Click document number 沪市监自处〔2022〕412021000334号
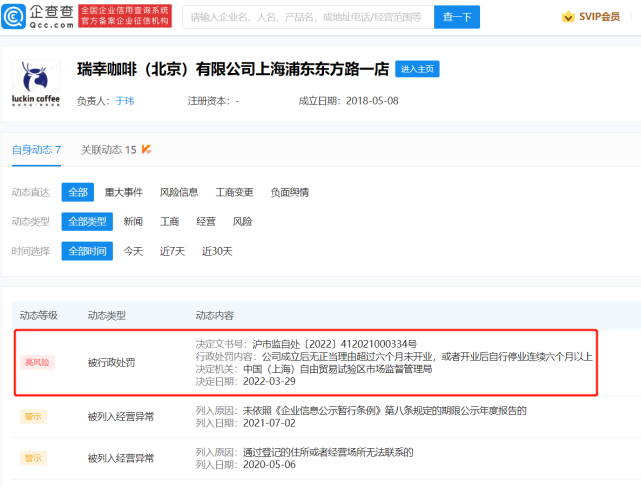The image size is (641, 487). 334,344
